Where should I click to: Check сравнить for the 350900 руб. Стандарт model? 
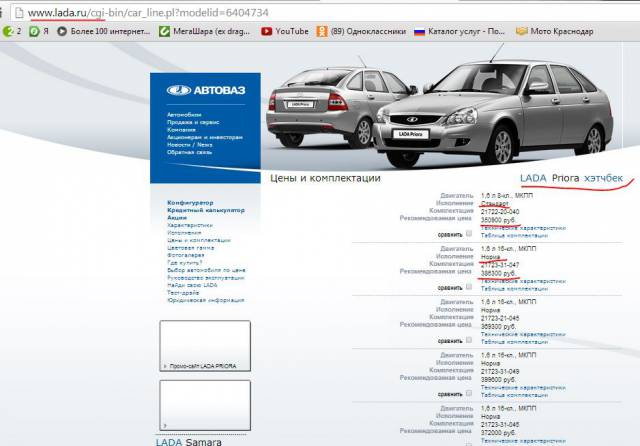point(468,232)
